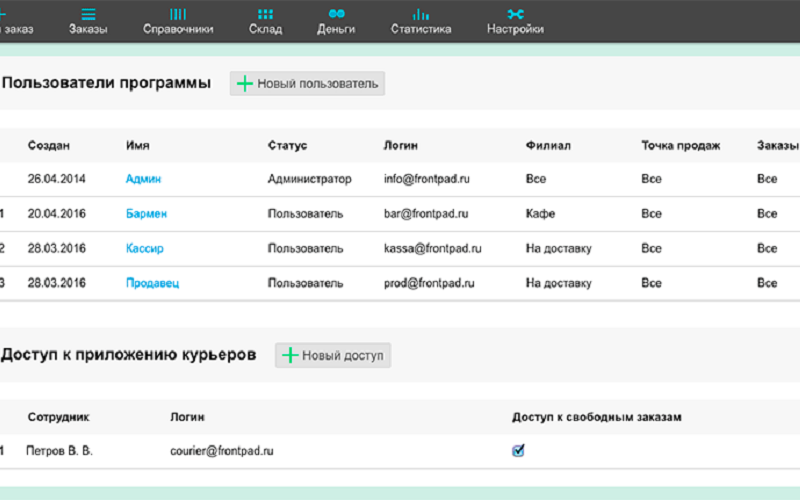This screenshot has width=800, height=500.
Task: Select courier@frontpad.ru login cell
Action: tap(222, 451)
